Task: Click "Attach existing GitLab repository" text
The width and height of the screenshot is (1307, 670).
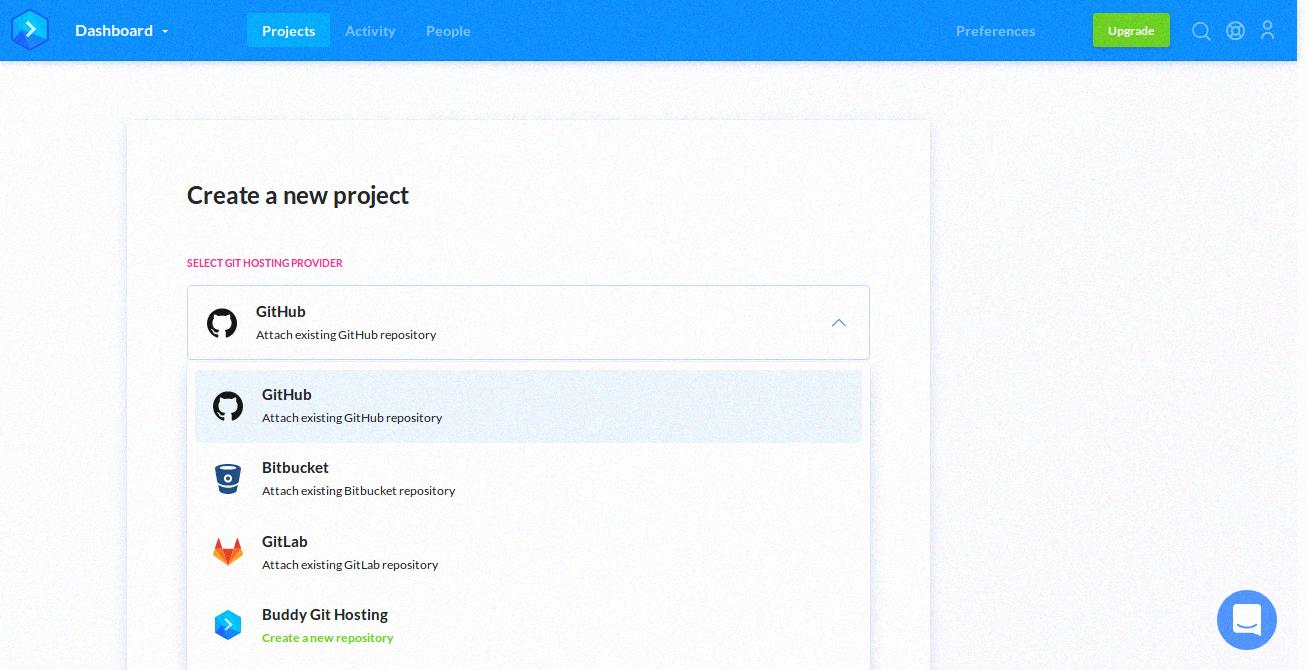Action: point(350,565)
